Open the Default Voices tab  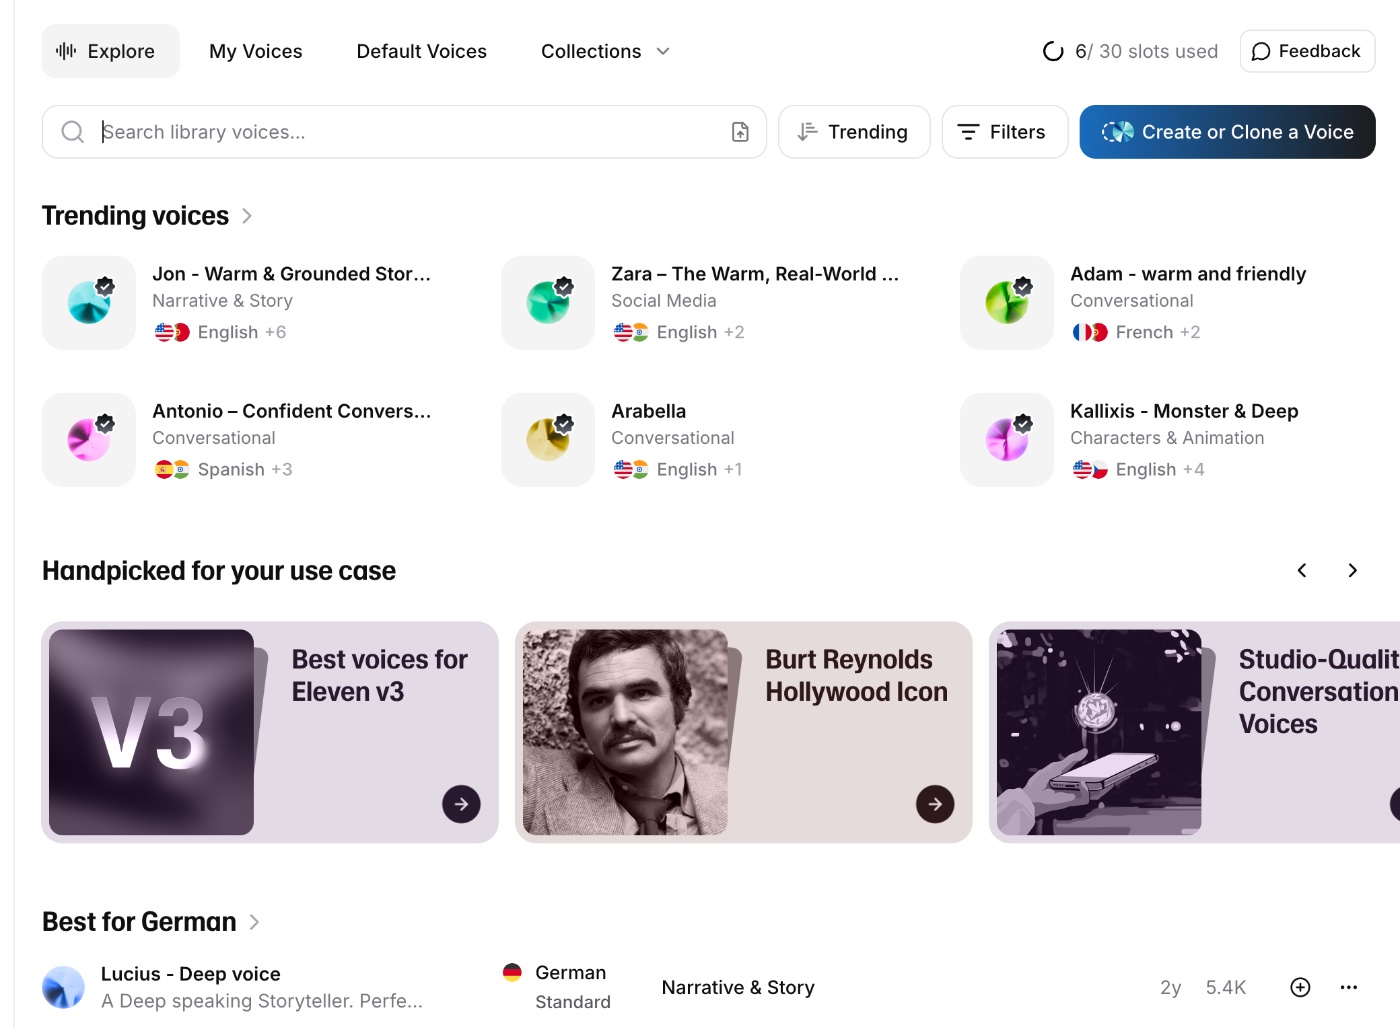pos(421,51)
